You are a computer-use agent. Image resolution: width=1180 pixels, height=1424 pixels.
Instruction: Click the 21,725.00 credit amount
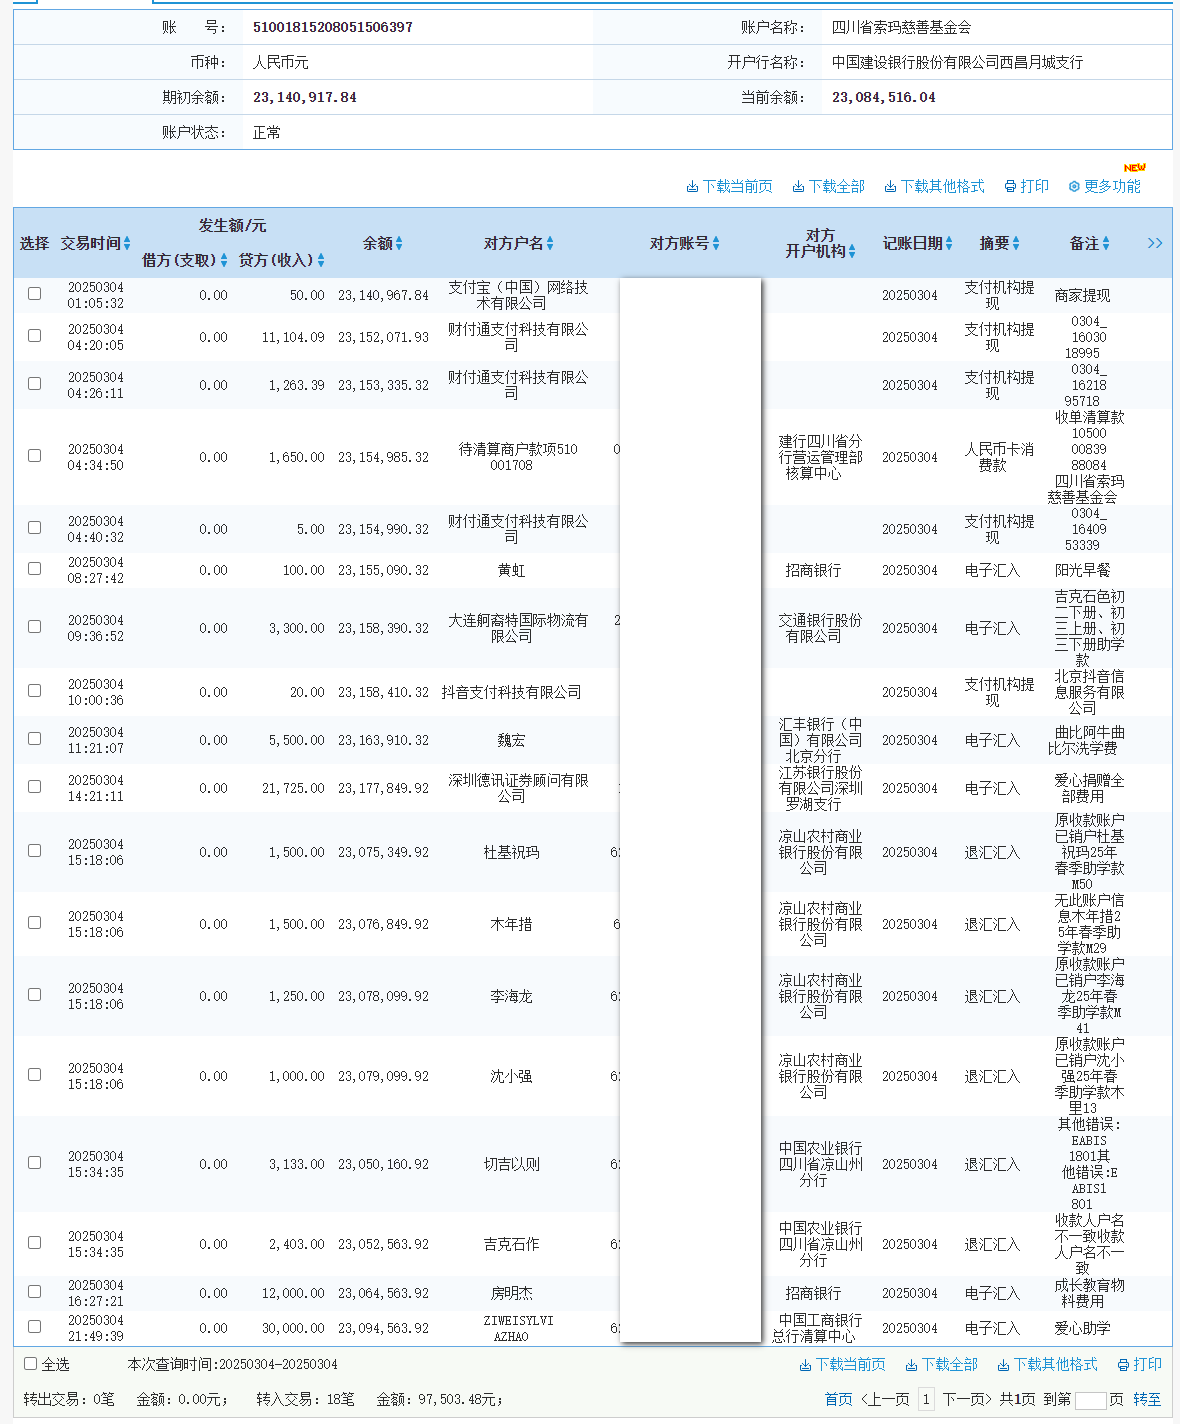(293, 788)
